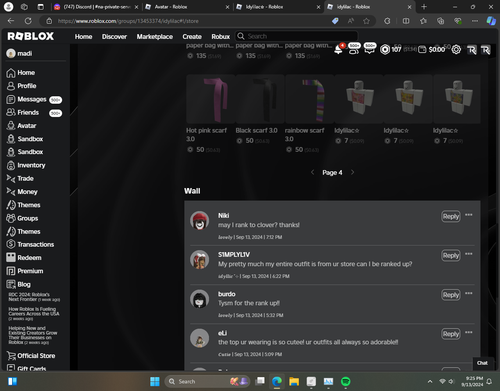Open more options on burdo's wall post

(469, 293)
